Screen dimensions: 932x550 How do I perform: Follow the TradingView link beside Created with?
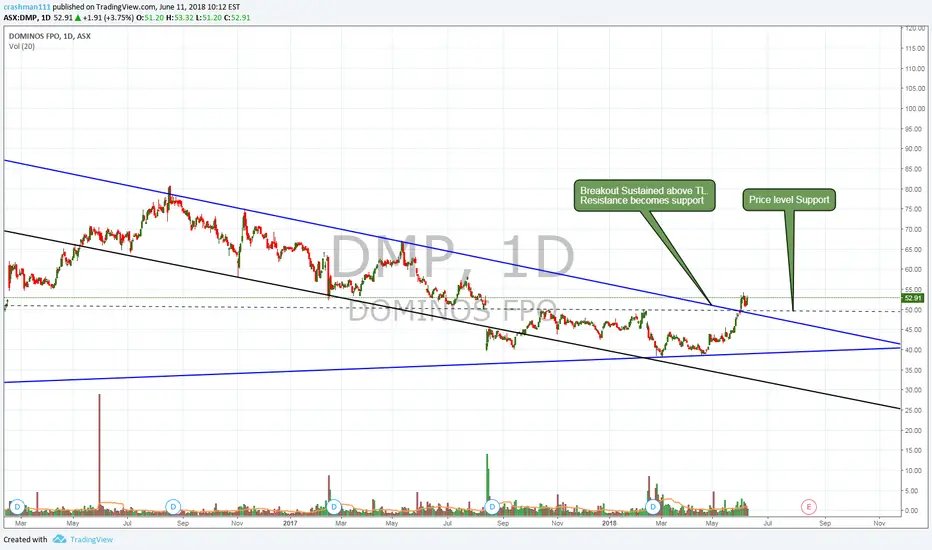point(91,539)
